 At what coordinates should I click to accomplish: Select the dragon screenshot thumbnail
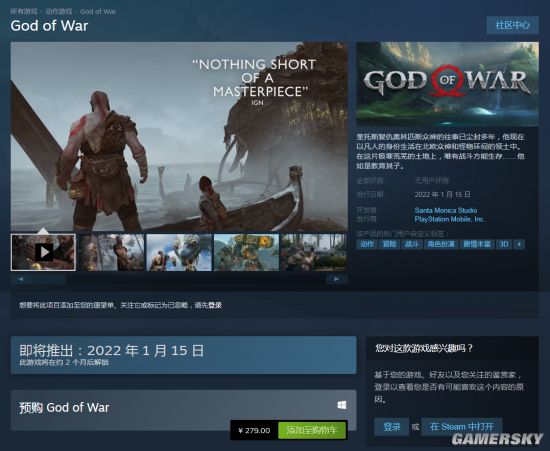click(x=179, y=253)
